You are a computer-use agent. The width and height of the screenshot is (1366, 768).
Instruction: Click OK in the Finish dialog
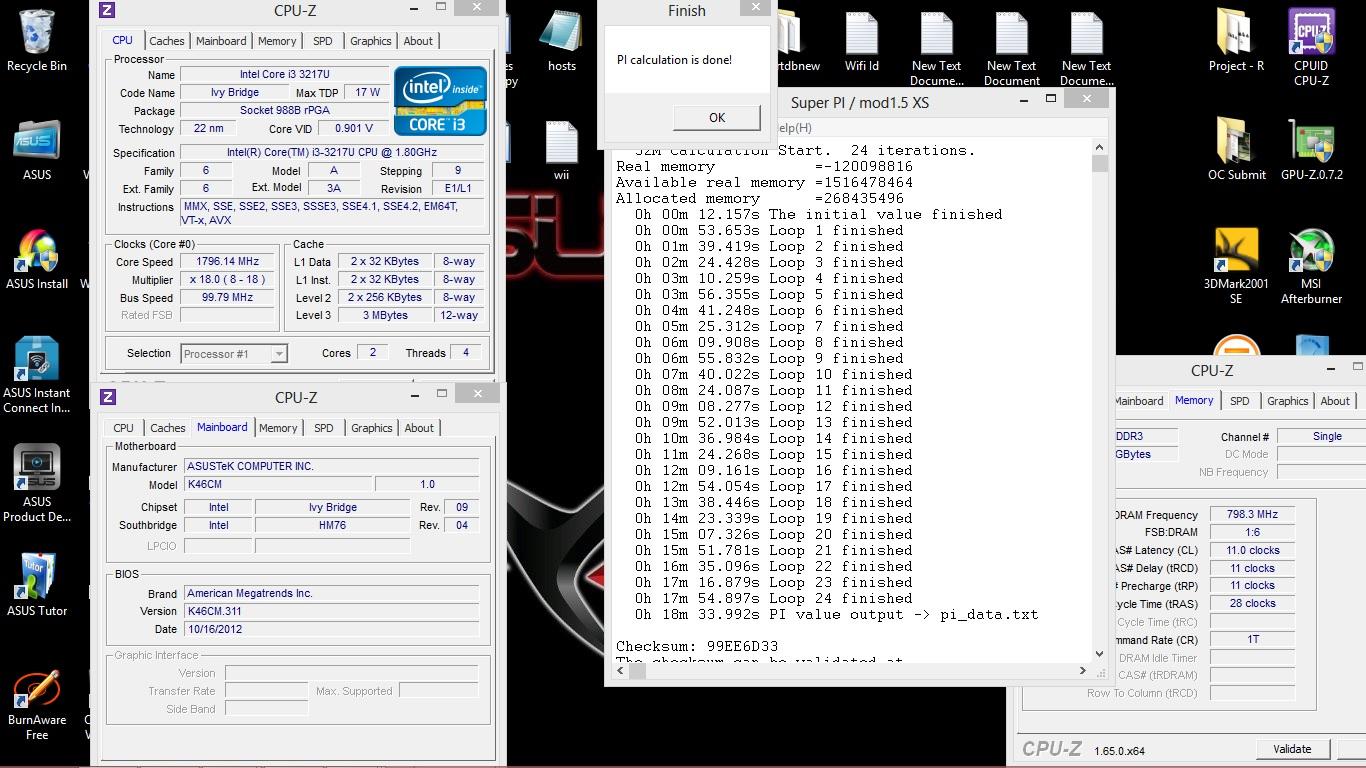pos(717,117)
